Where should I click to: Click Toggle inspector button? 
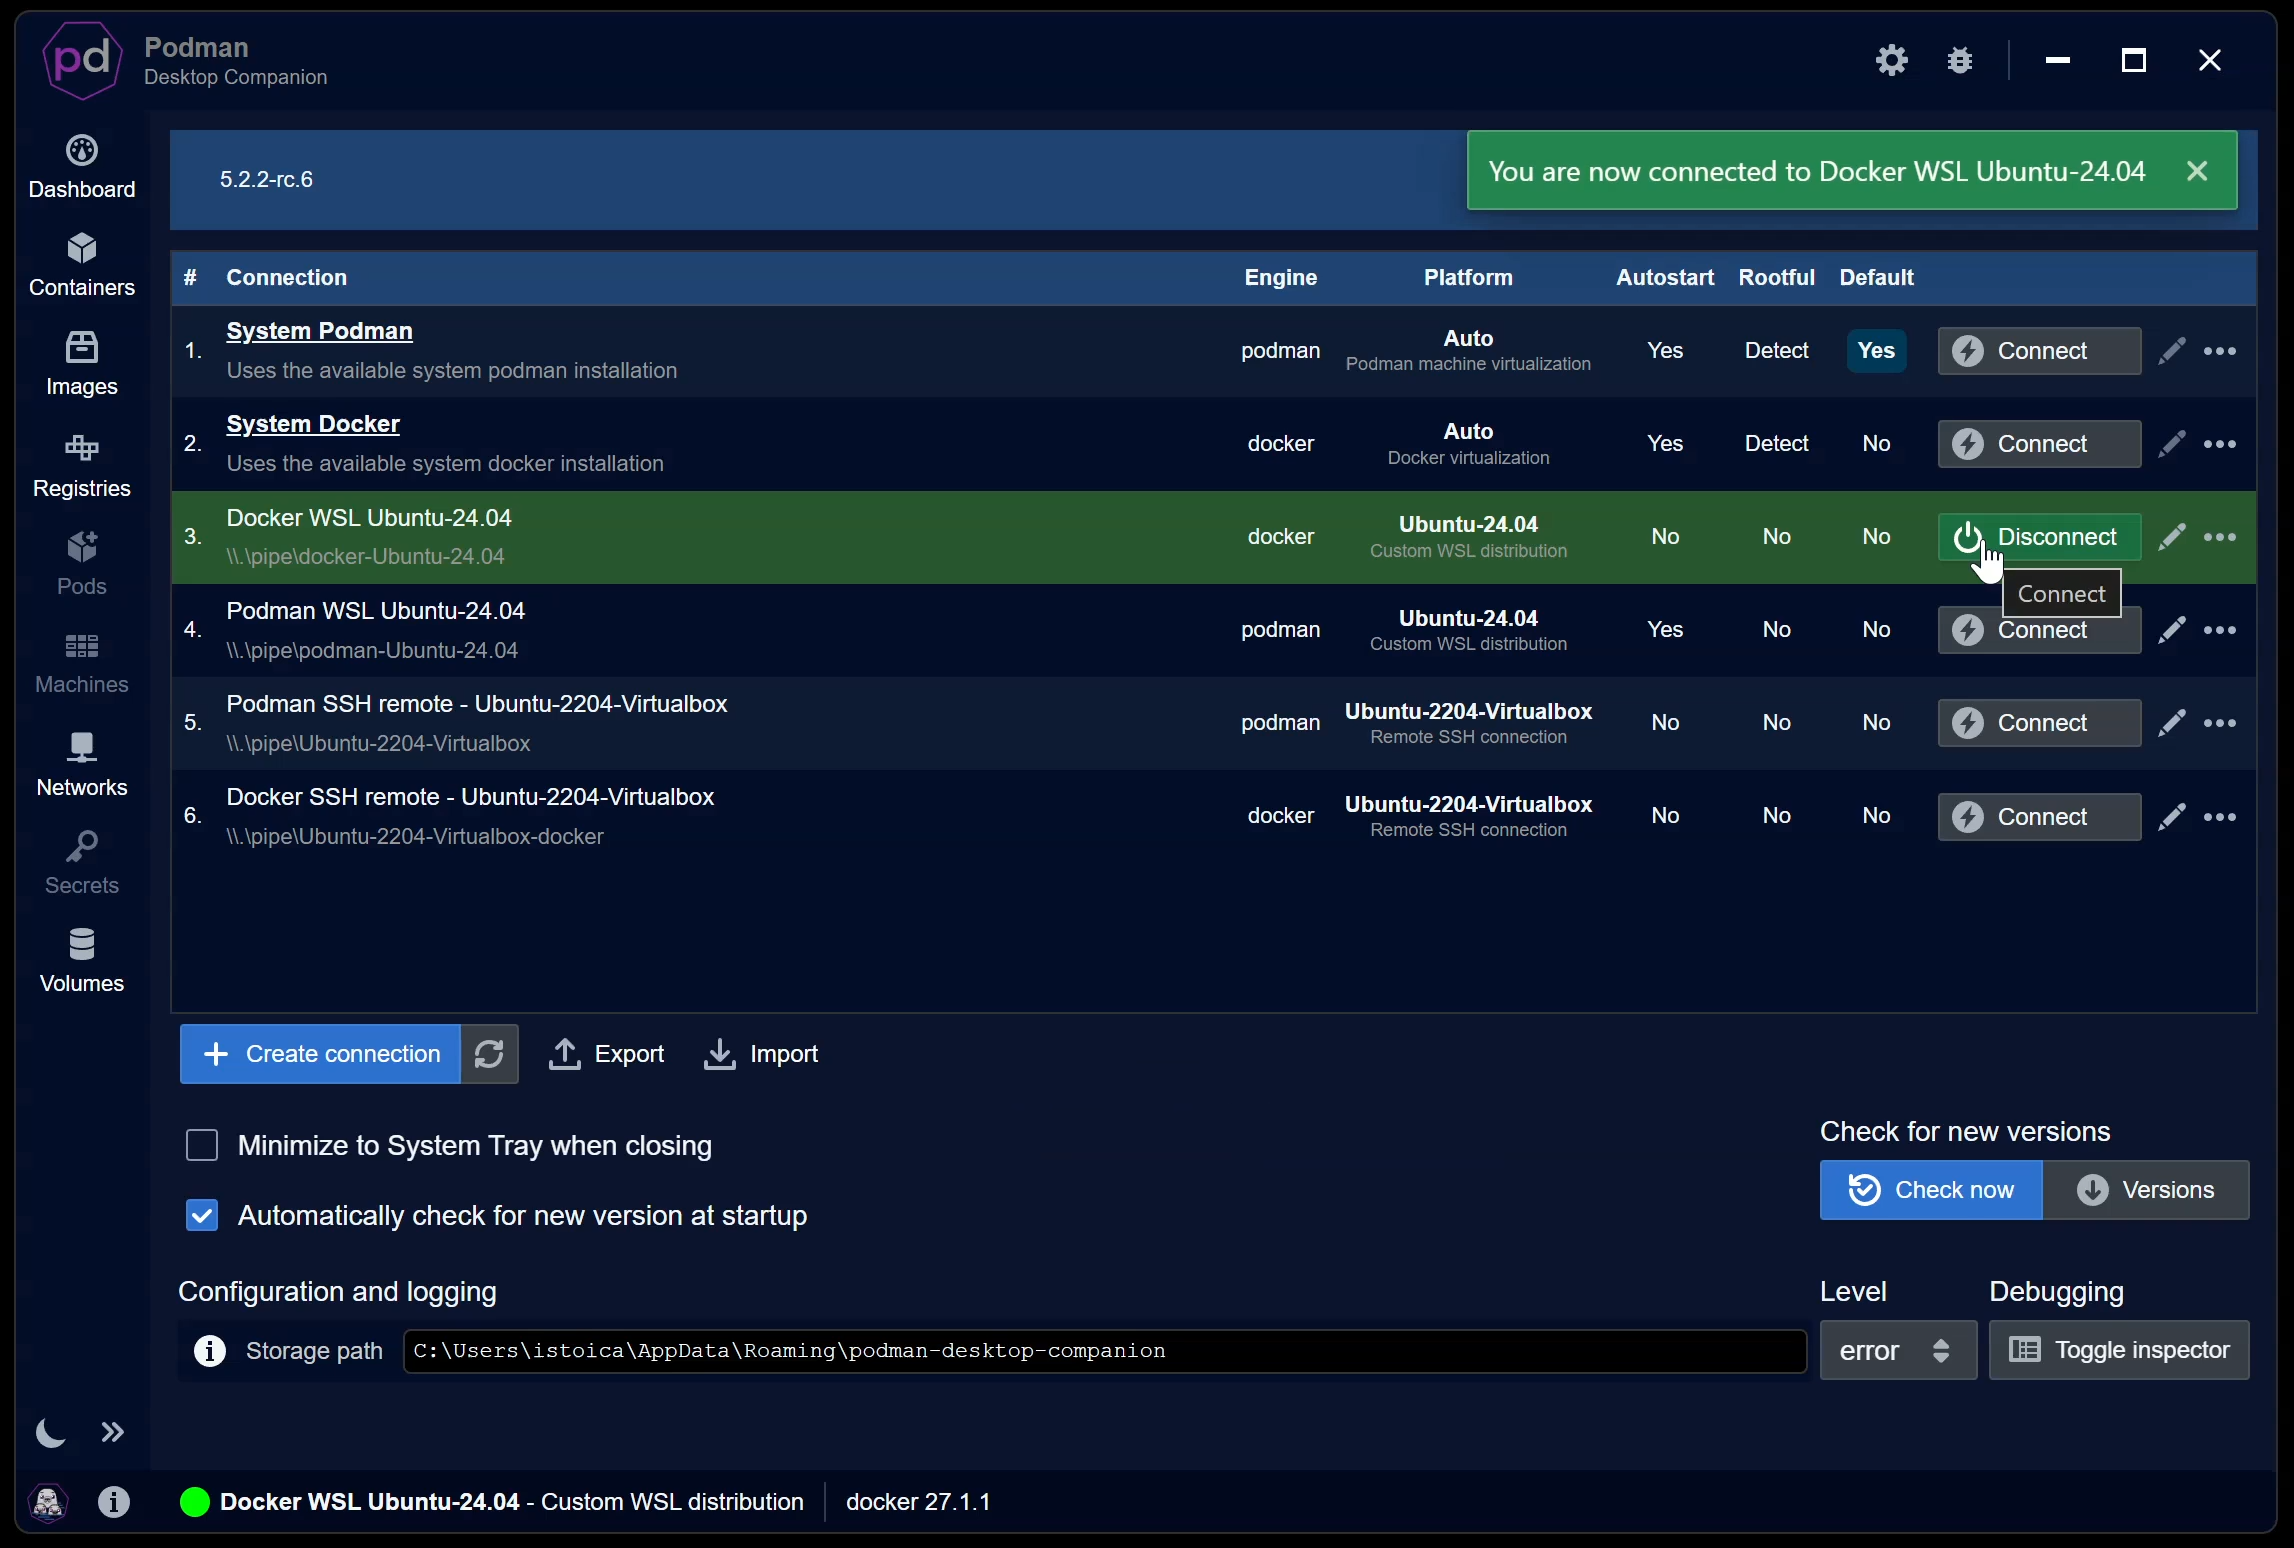pyautogui.click(x=2119, y=1350)
